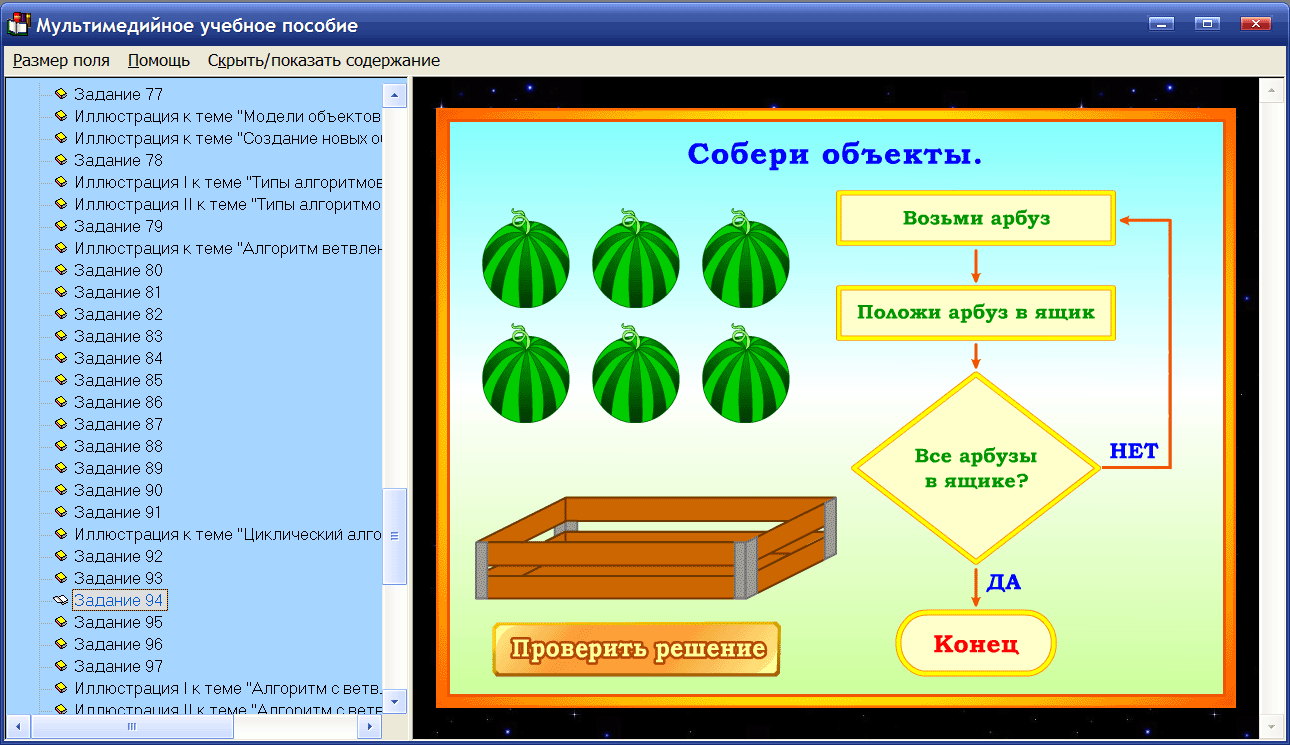Click the book icon next to Задание 77
This screenshot has height=745, width=1290.
(60, 94)
